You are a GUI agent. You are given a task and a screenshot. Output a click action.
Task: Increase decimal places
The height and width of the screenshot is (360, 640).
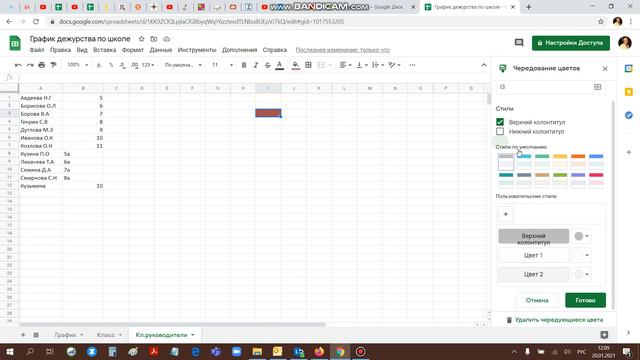point(135,65)
